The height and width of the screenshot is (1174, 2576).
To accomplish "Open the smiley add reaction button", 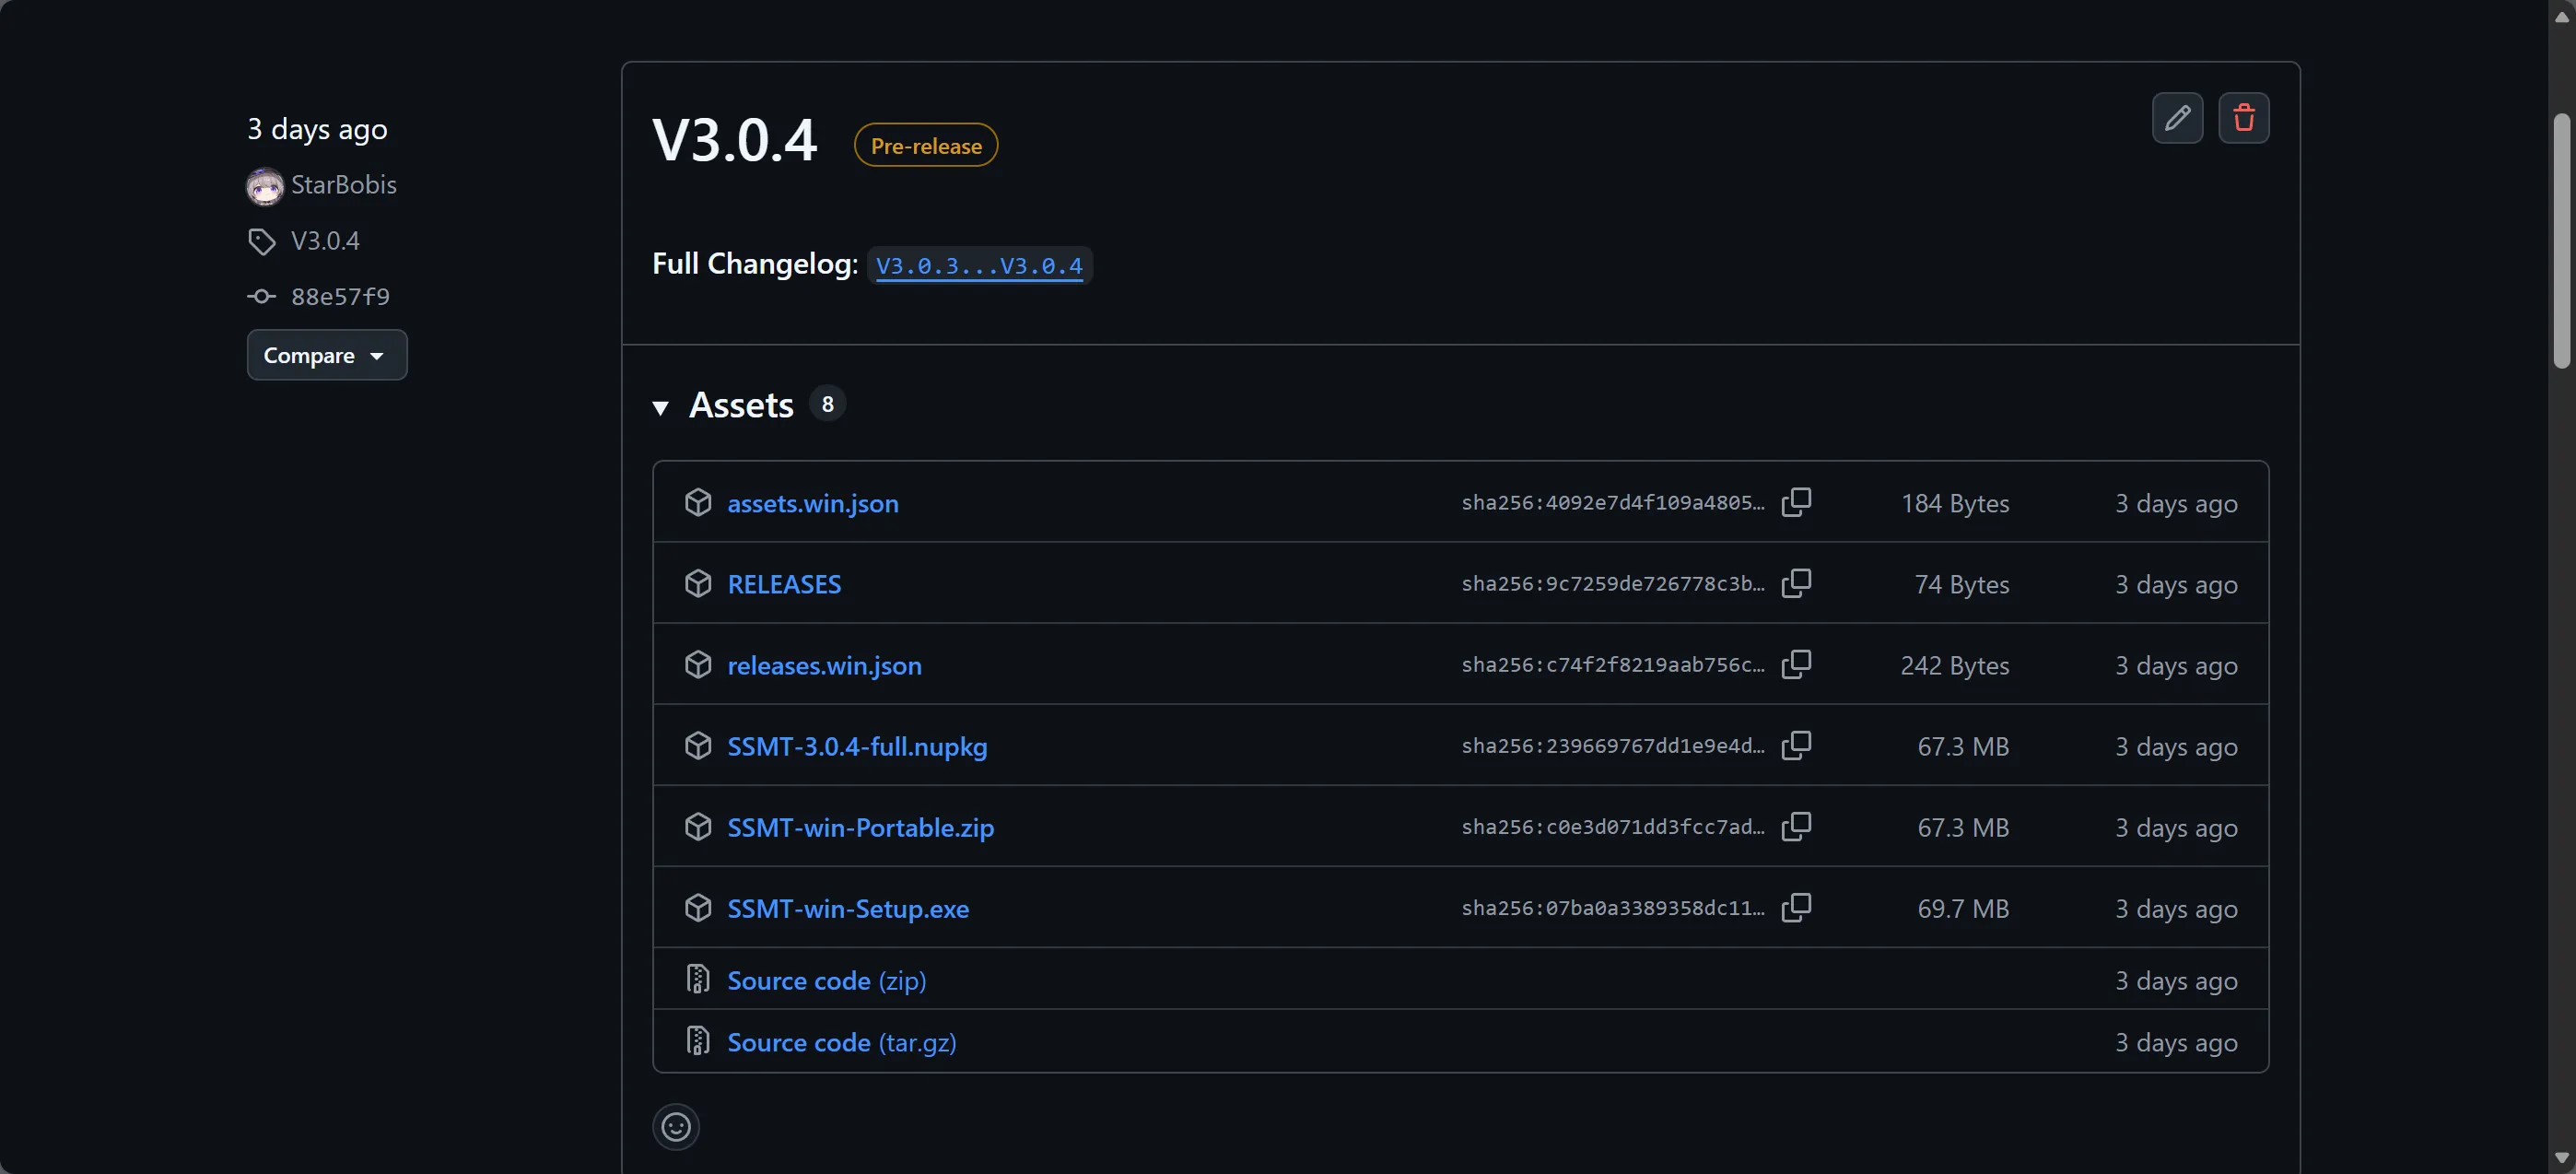I will (676, 1127).
